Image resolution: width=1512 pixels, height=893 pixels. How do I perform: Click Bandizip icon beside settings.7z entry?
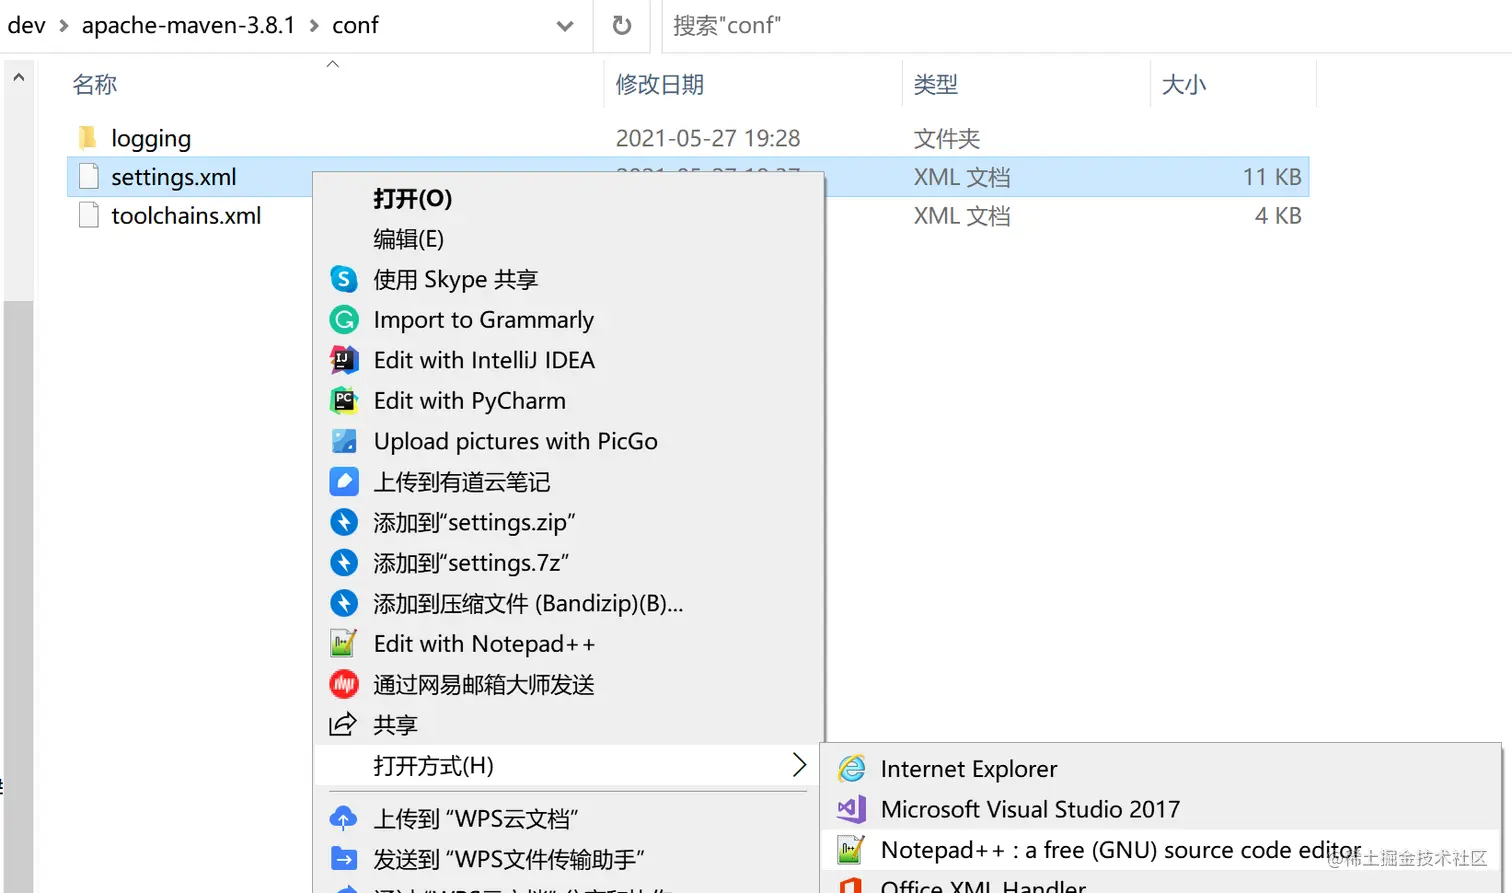pos(344,563)
